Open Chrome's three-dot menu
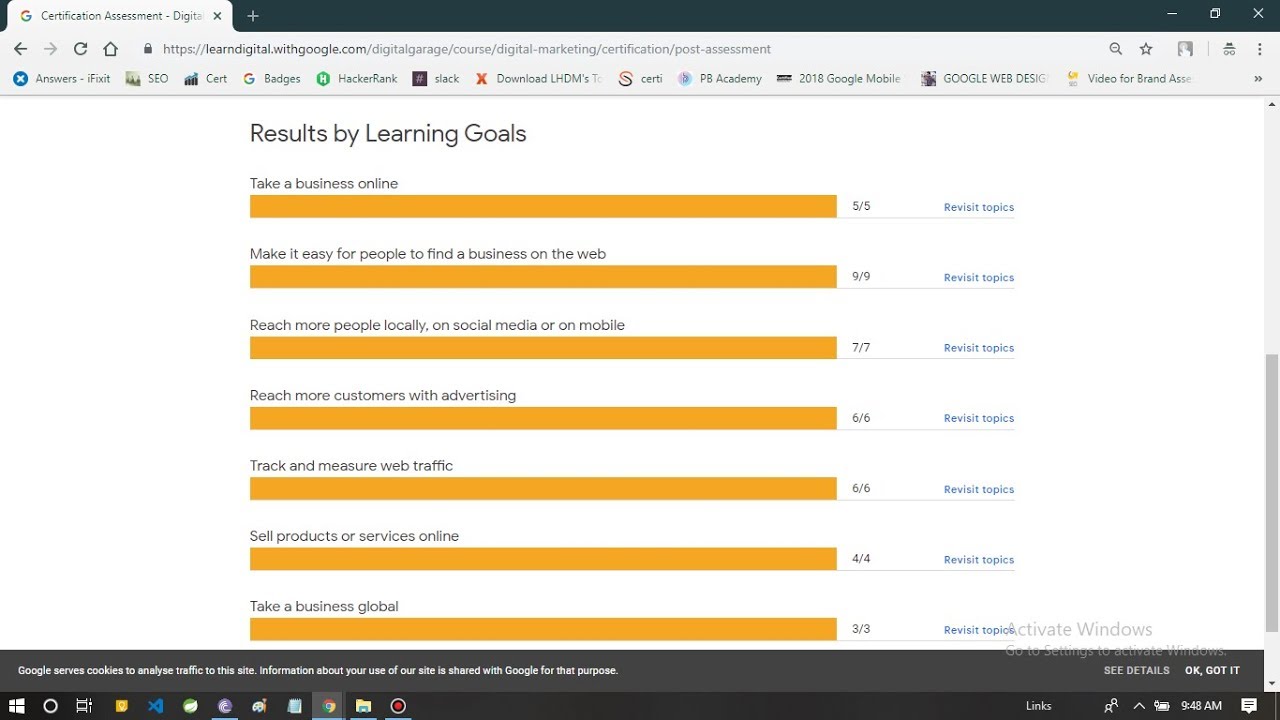1280x720 pixels. coord(1259,49)
